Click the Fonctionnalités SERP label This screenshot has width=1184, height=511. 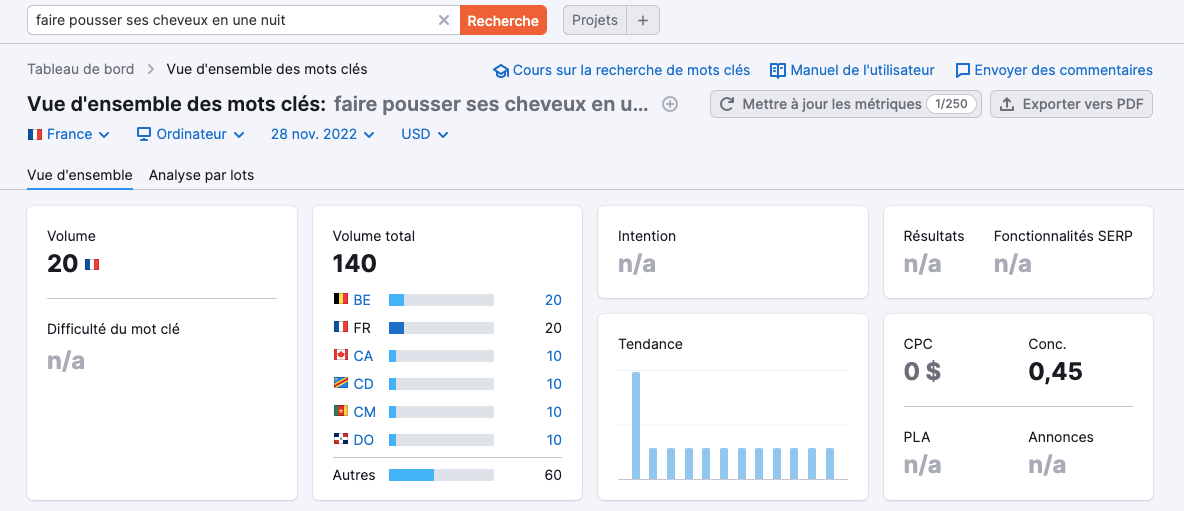coord(1063,236)
